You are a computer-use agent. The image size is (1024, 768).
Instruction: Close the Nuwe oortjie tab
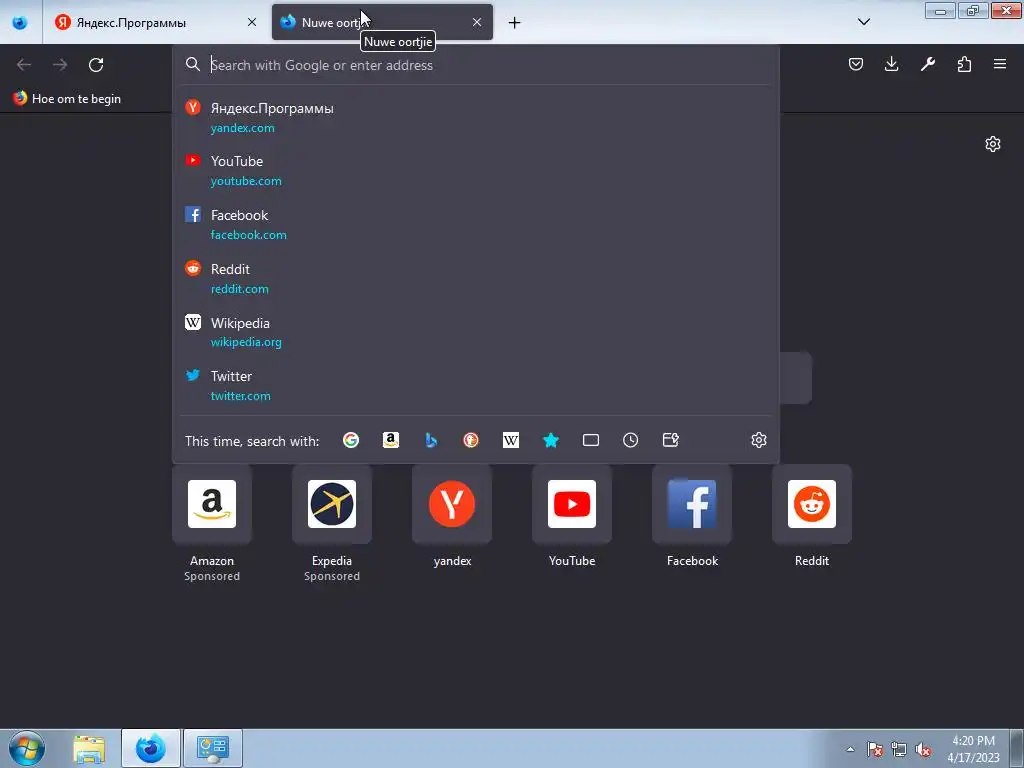pos(477,22)
